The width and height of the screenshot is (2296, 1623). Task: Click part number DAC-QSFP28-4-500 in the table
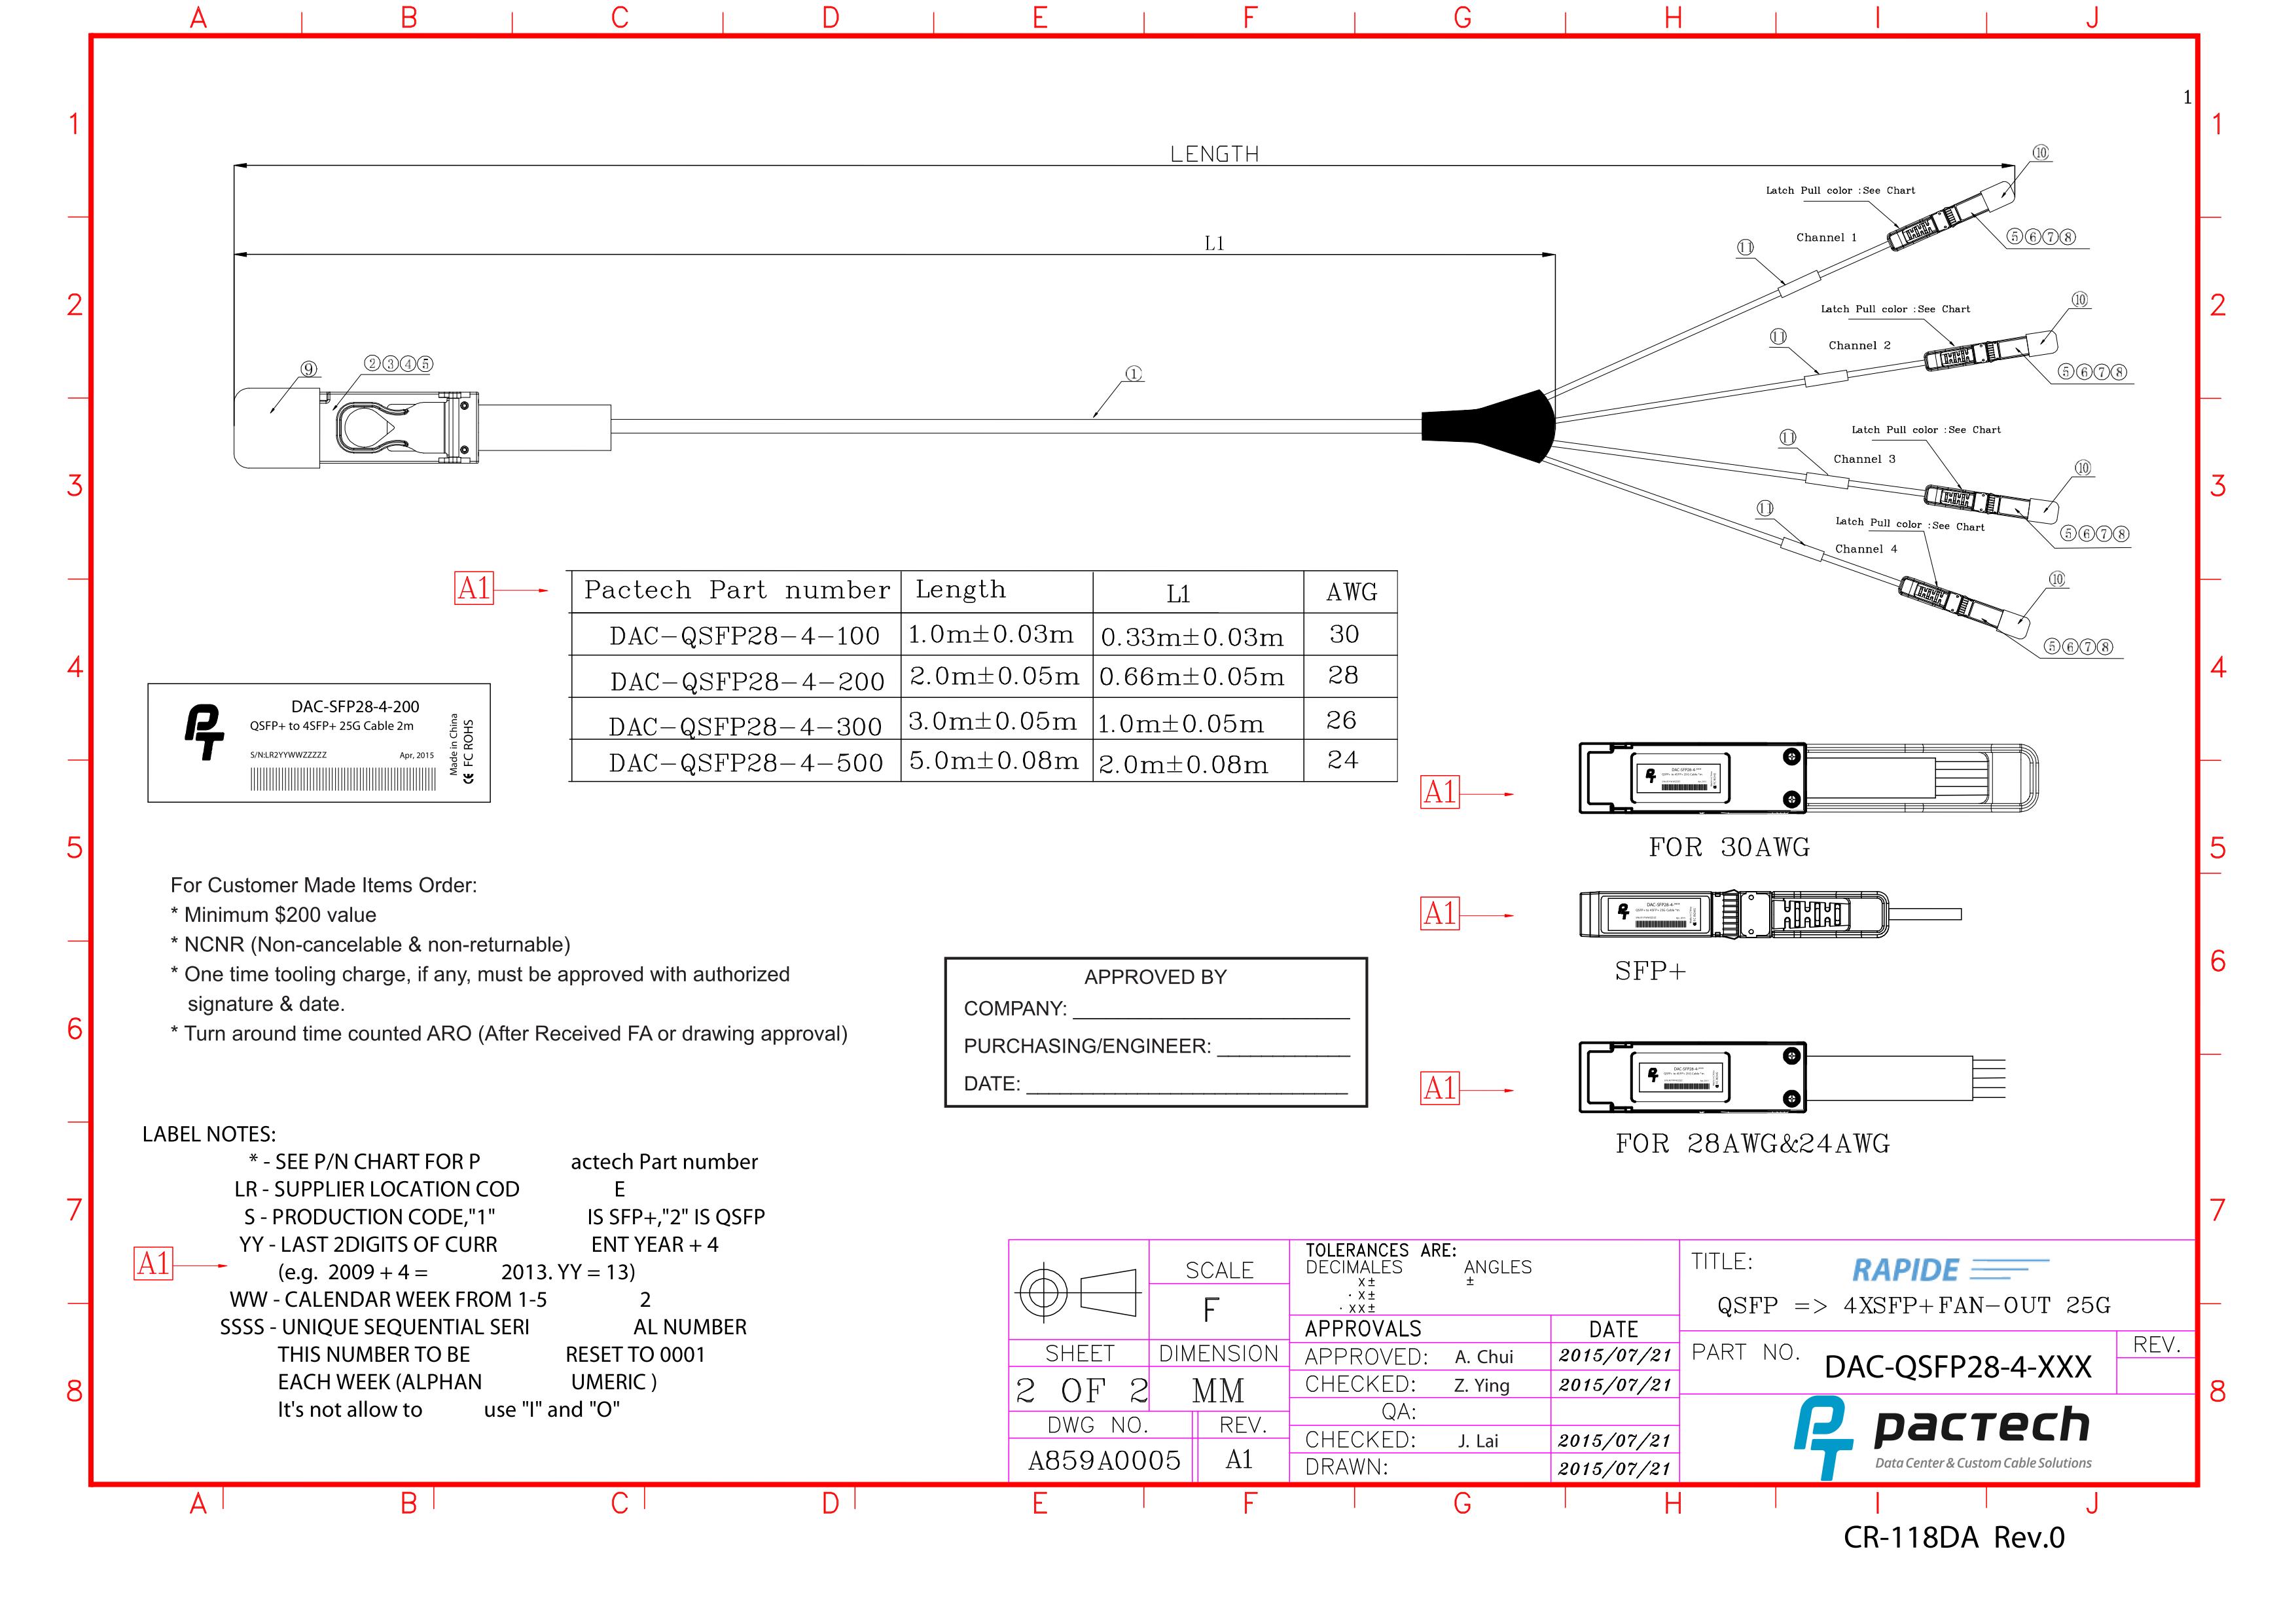click(746, 763)
